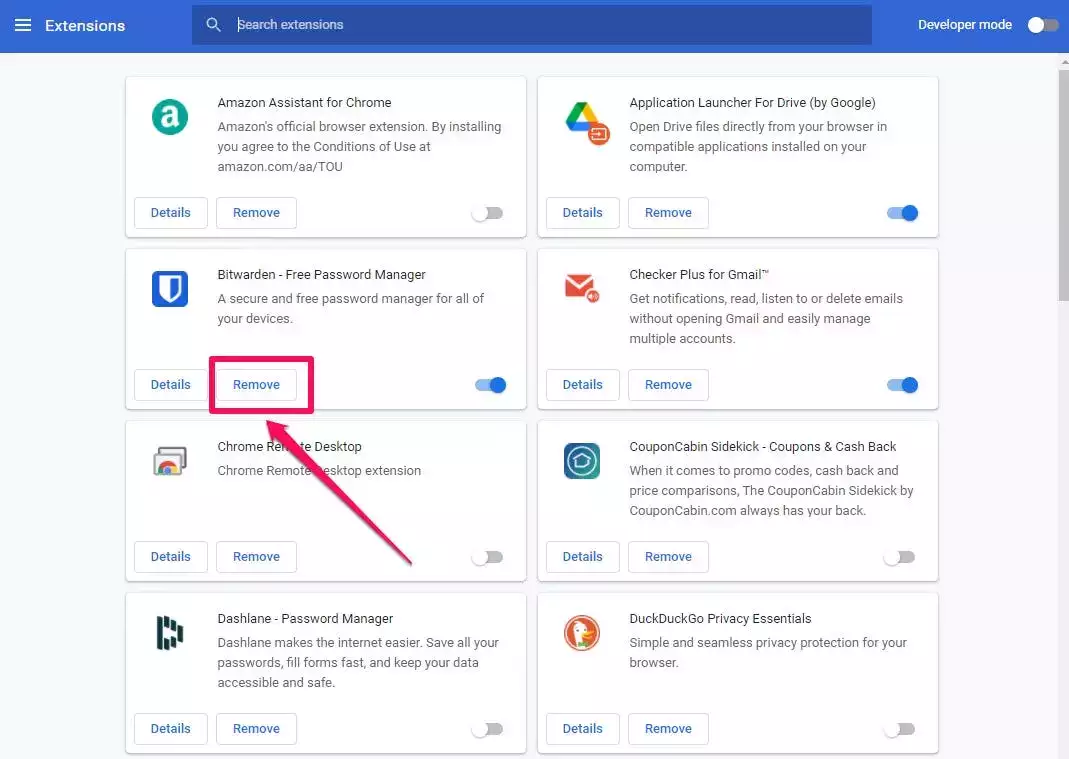This screenshot has height=759, width=1069.
Task: Enable Dashlane Password Manager toggle
Action: [x=487, y=729]
